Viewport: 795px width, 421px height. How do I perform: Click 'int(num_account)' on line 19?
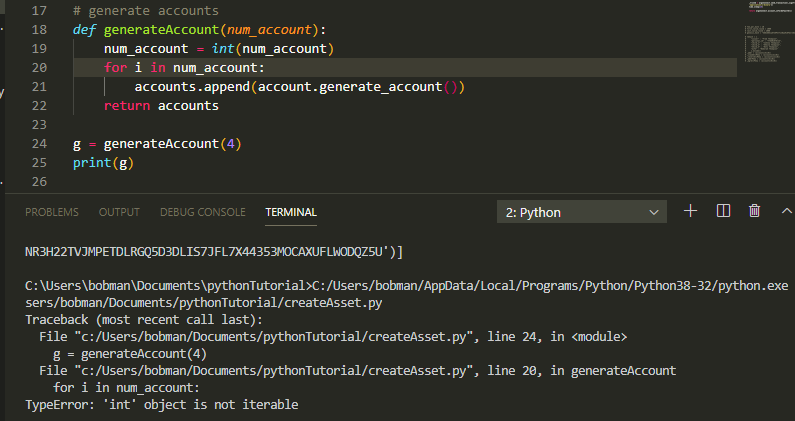(x=273, y=49)
